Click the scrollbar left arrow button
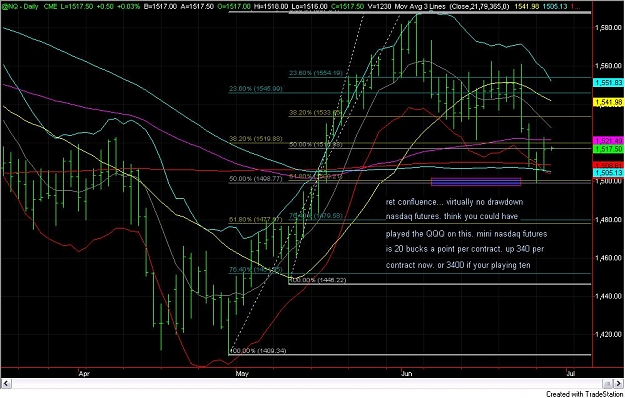Screen dimensions: 625x398 pyautogui.click(x=7, y=384)
